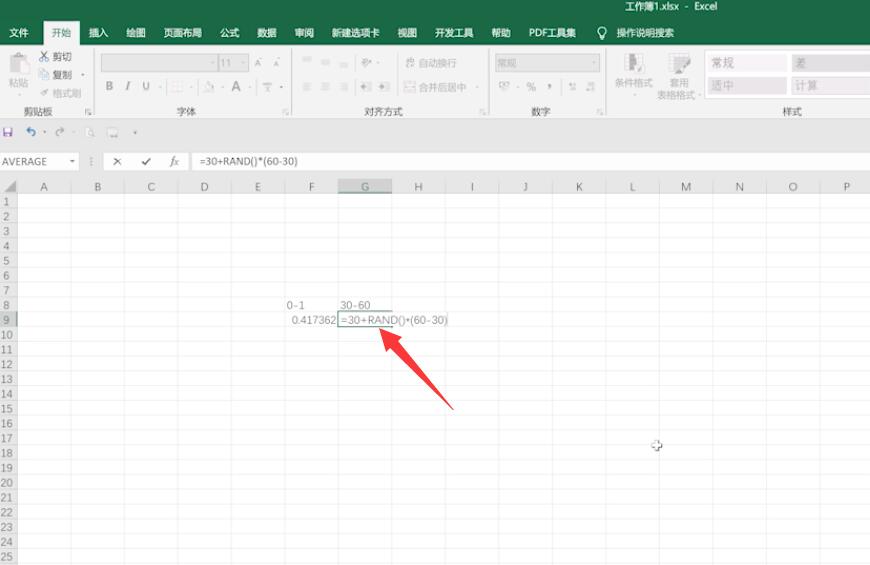Viewport: 870px width, 565px height.
Task: Click the print preview icon in quick access
Action: [x=90, y=133]
